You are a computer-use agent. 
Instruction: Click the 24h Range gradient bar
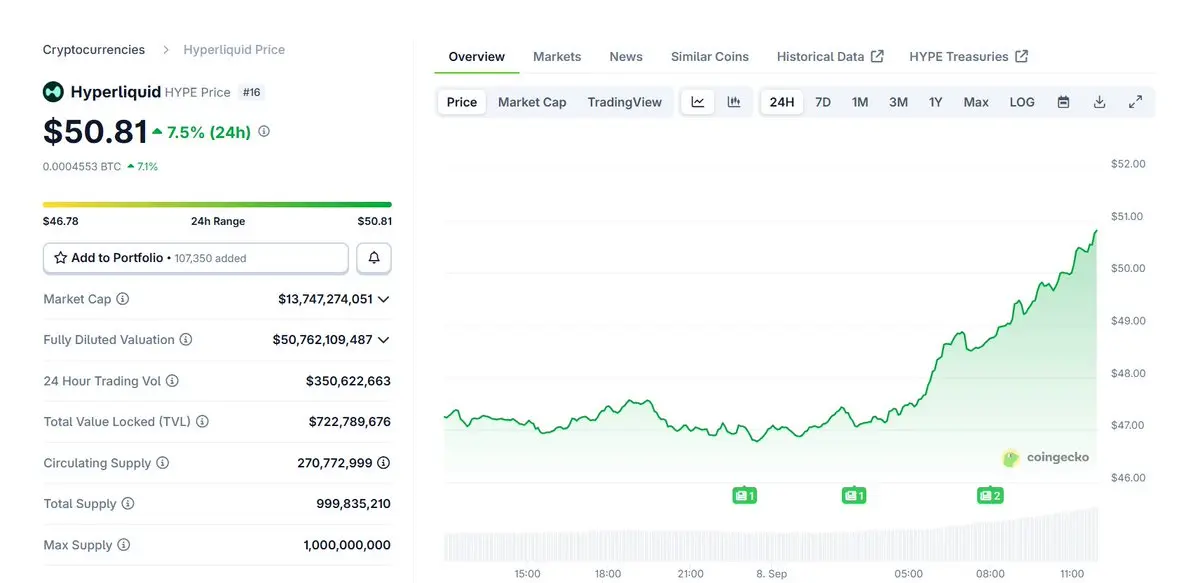pos(217,204)
